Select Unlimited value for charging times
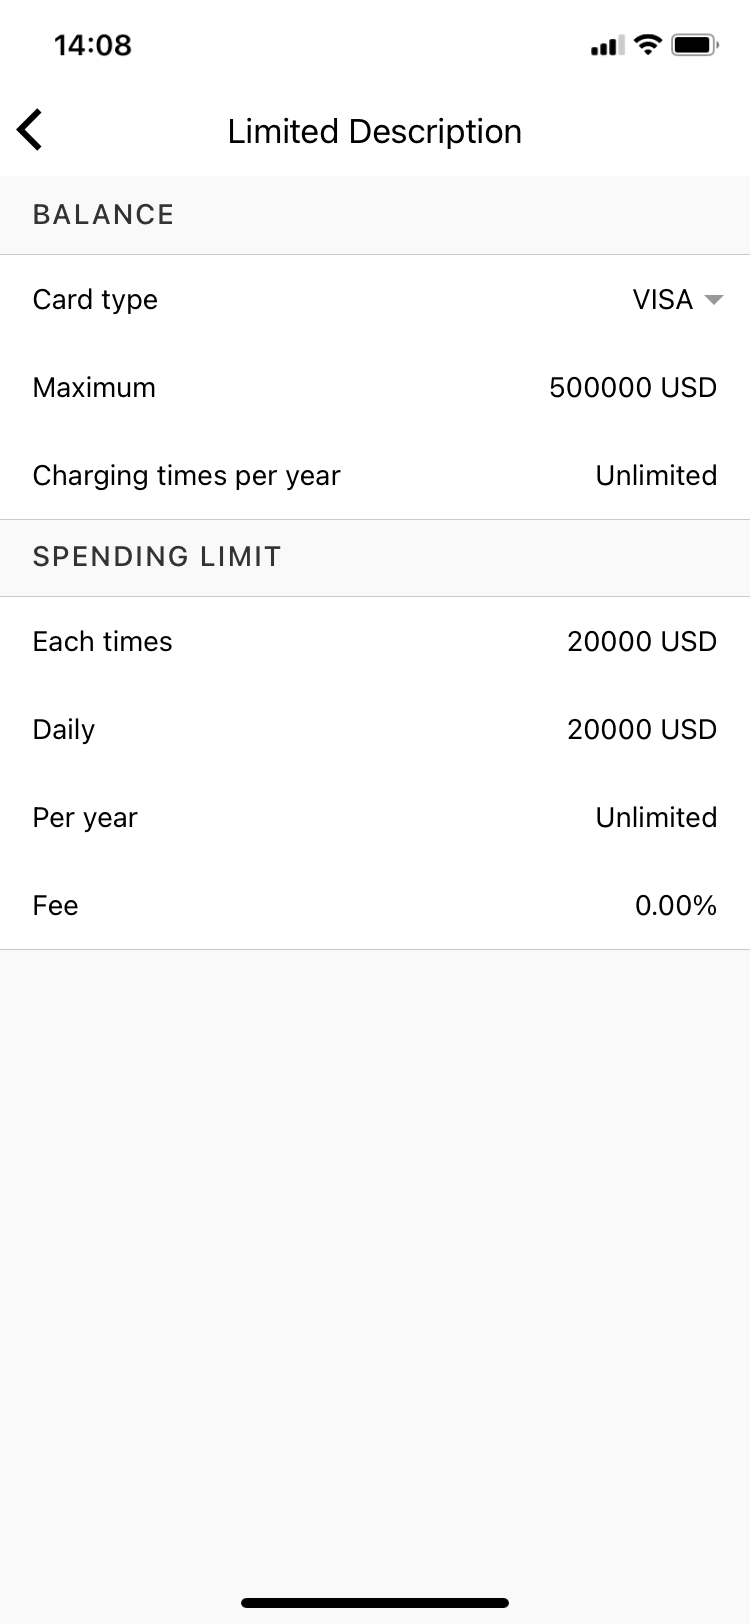This screenshot has width=750, height=1624. 656,476
